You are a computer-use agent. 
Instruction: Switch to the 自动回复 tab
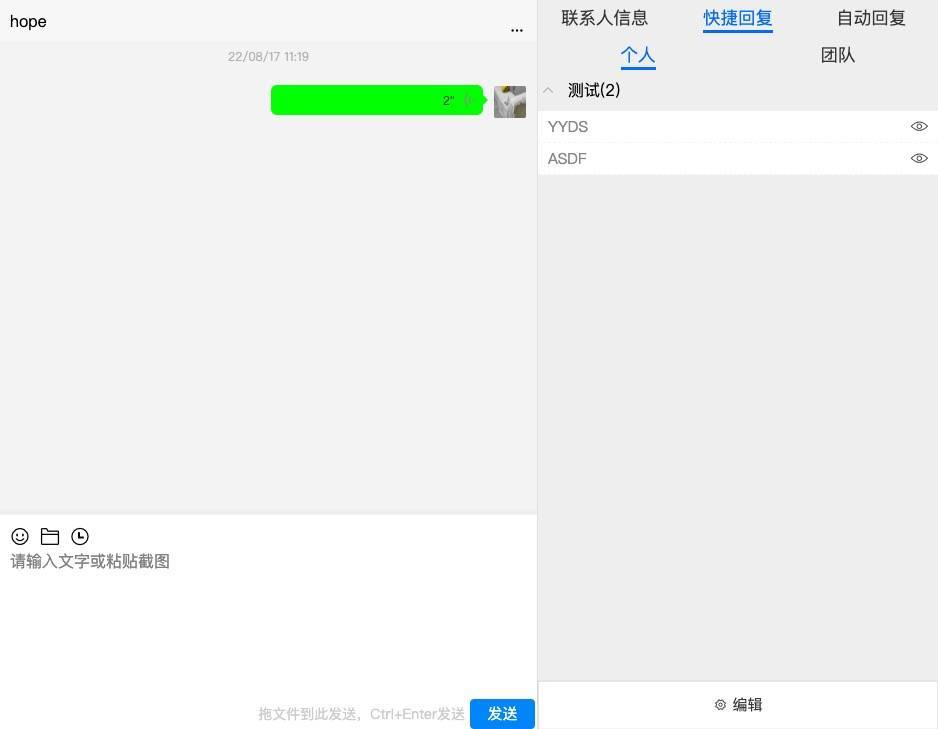tap(870, 18)
